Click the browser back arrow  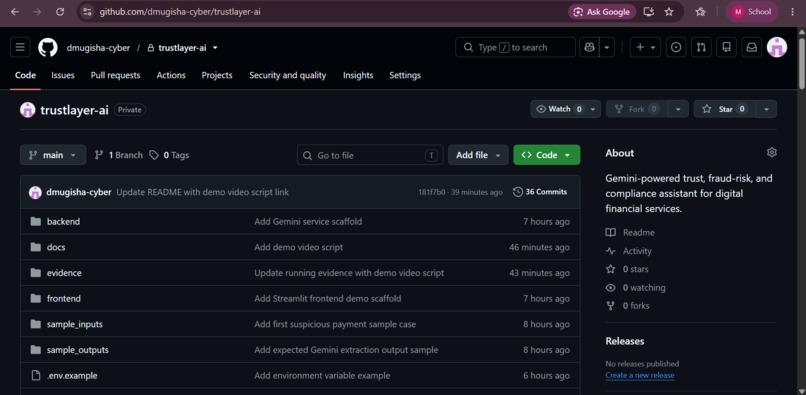pyautogui.click(x=14, y=12)
